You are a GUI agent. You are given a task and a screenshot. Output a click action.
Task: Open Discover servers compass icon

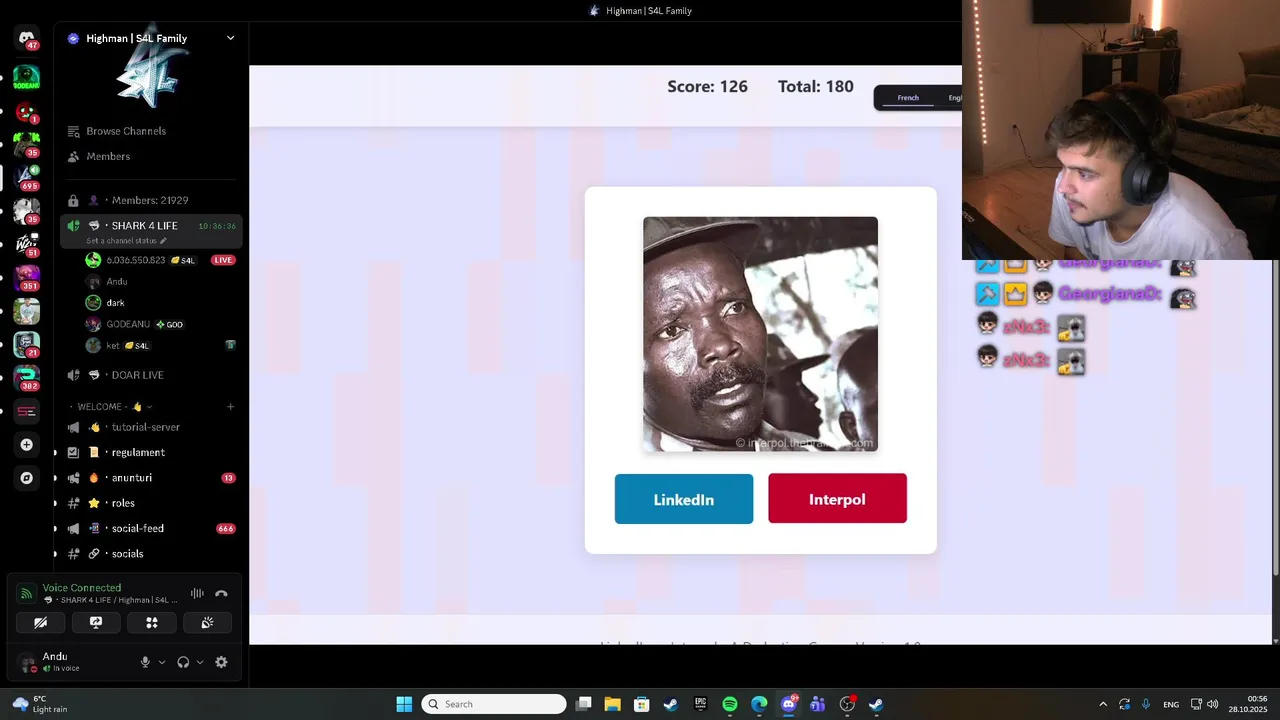(x=27, y=478)
